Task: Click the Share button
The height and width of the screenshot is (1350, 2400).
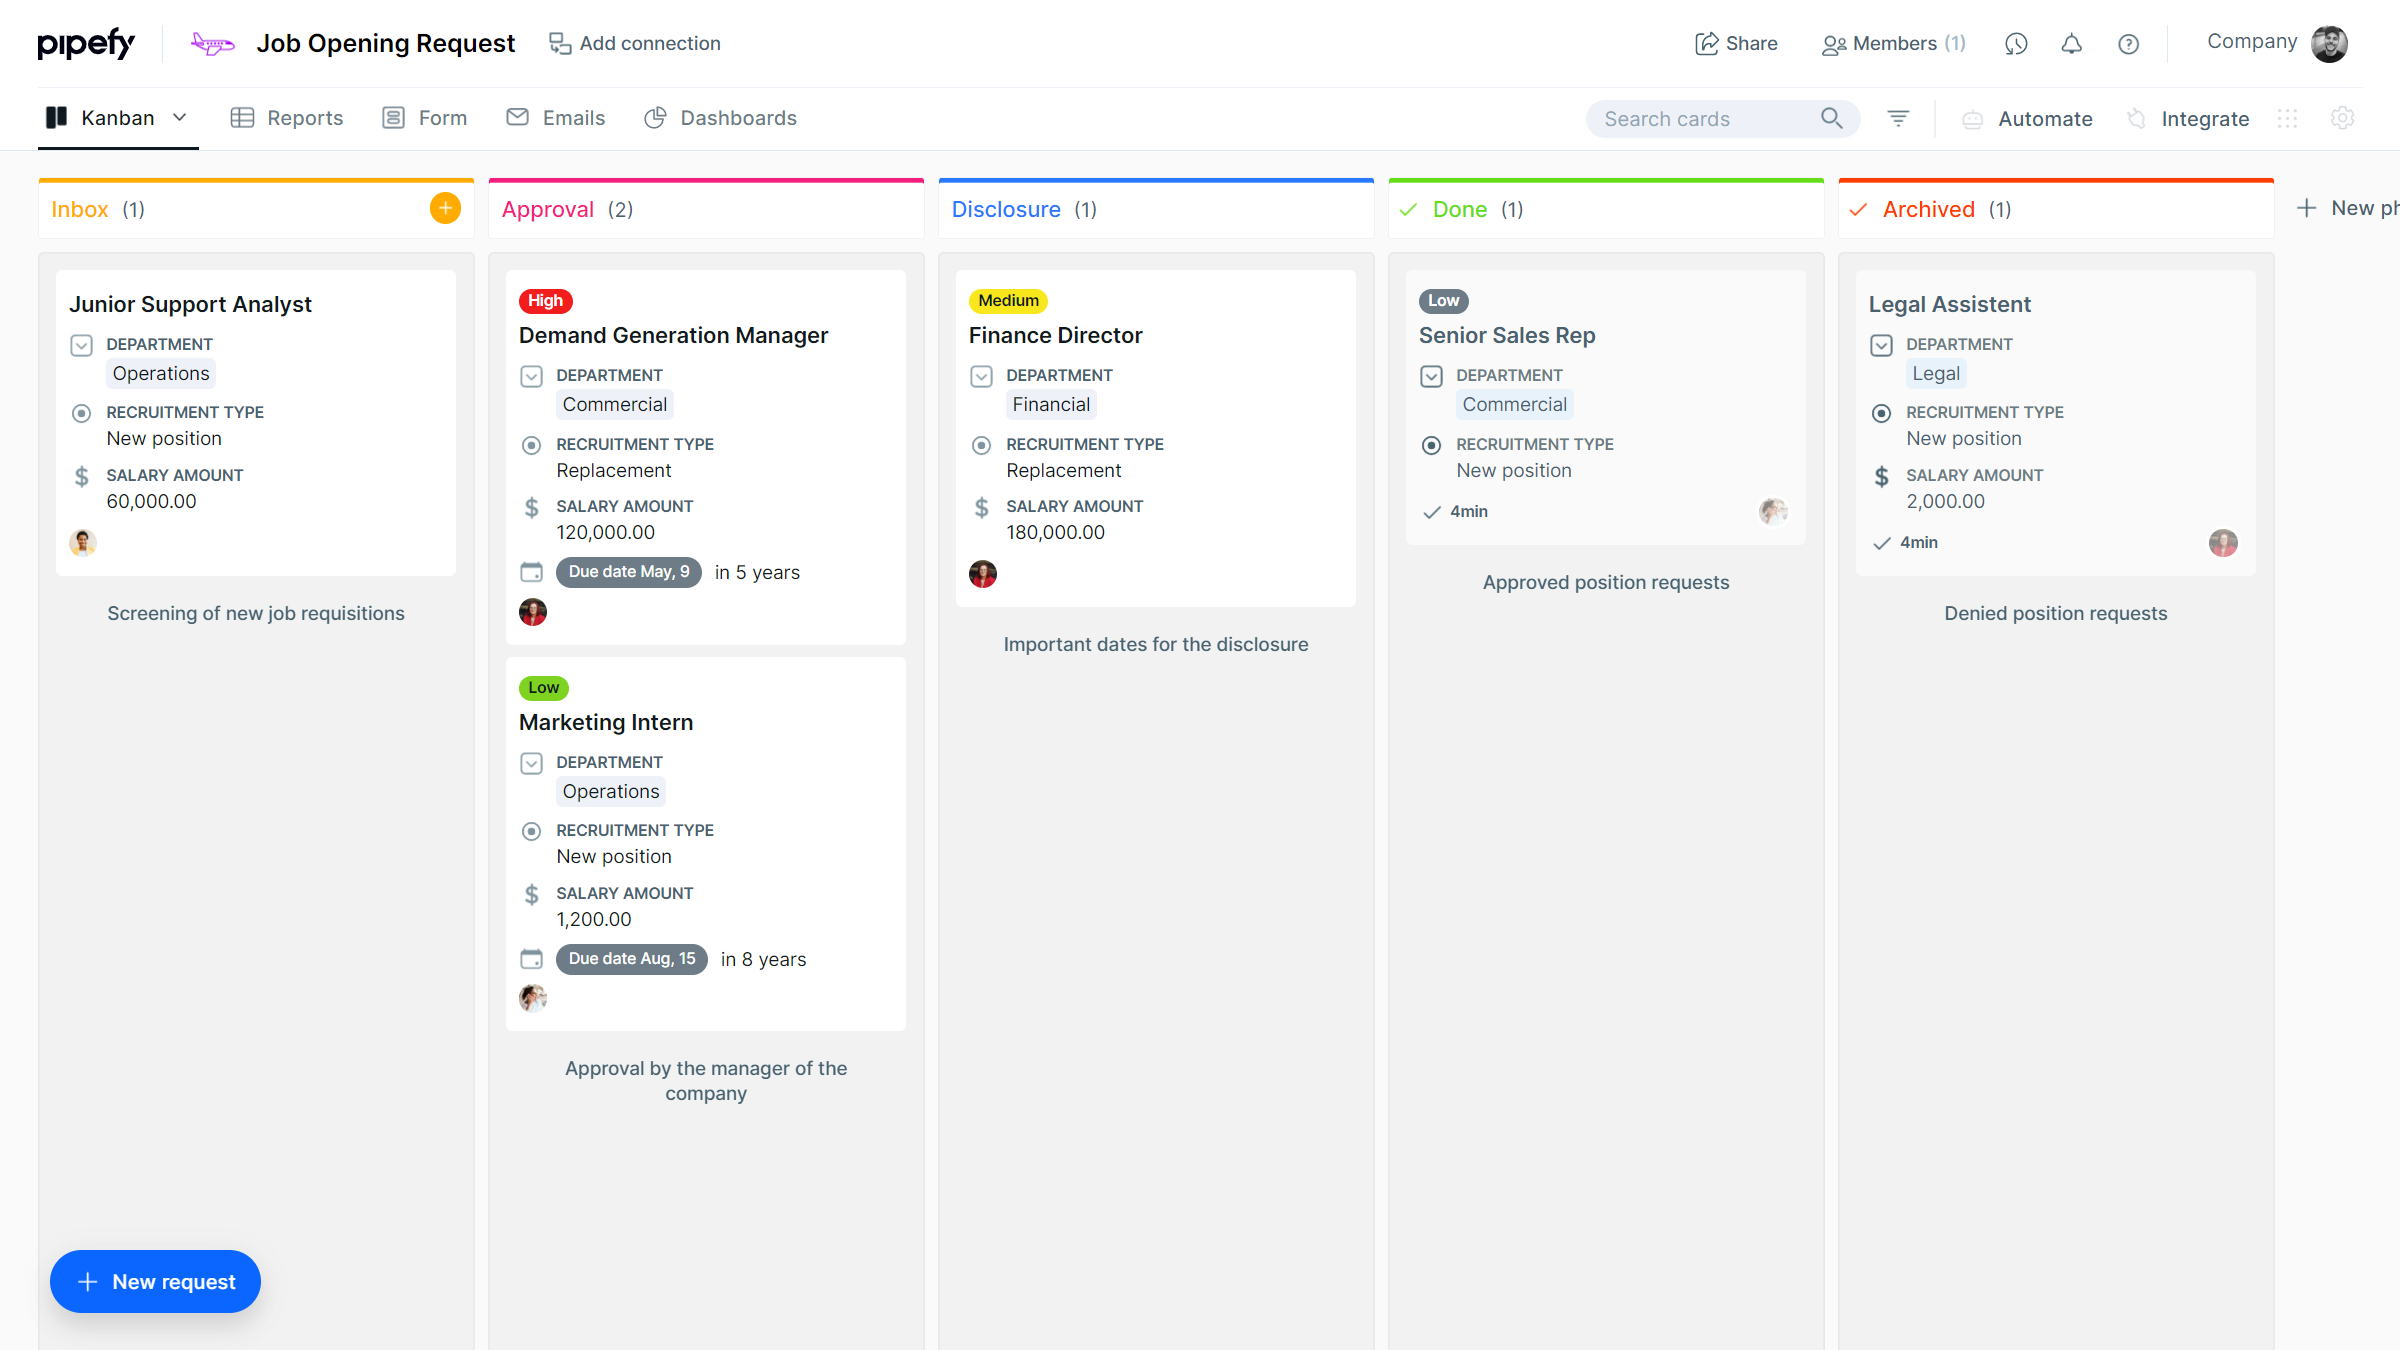Action: [1736, 43]
